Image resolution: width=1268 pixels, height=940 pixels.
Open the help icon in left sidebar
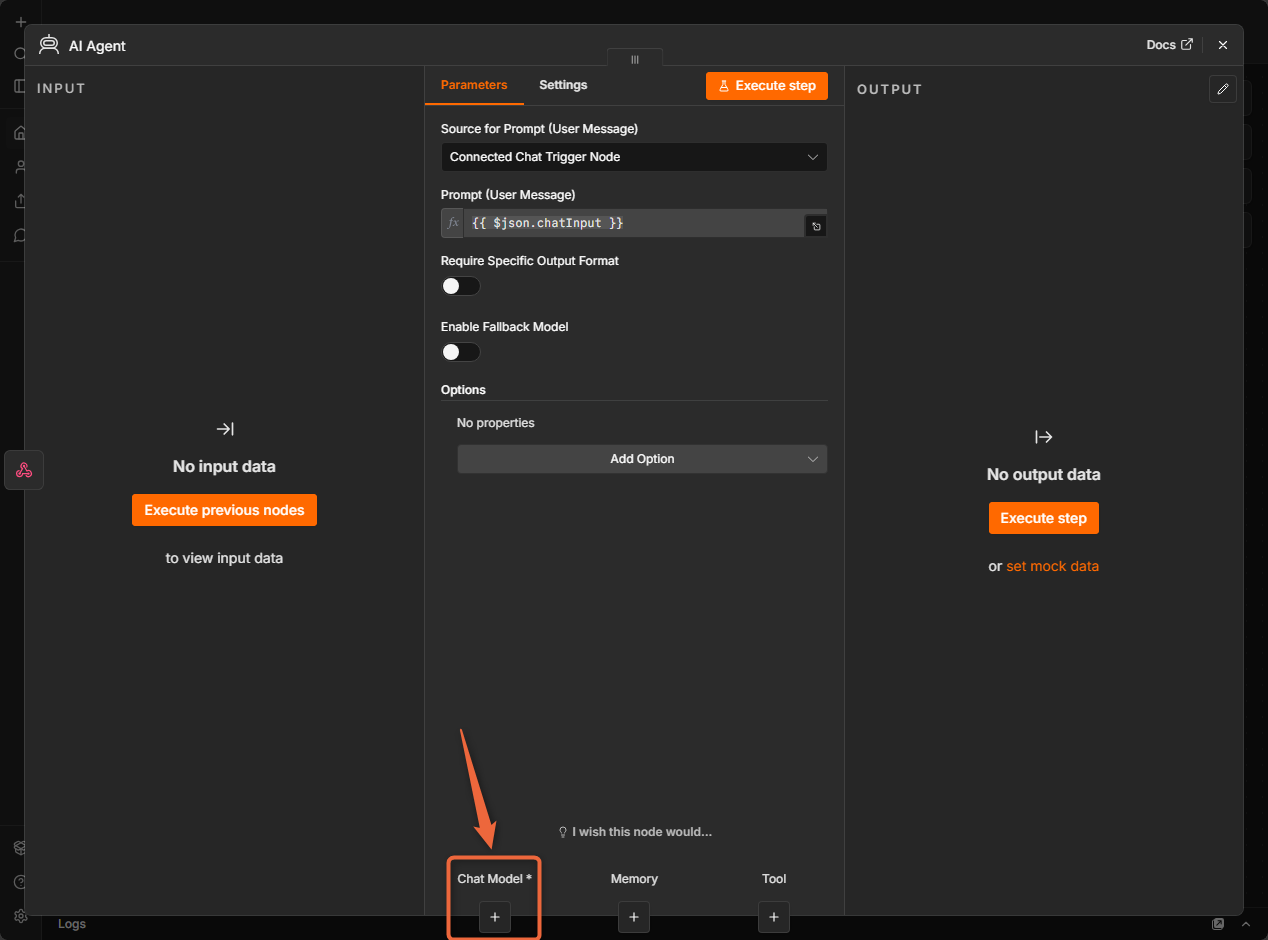click(20, 882)
